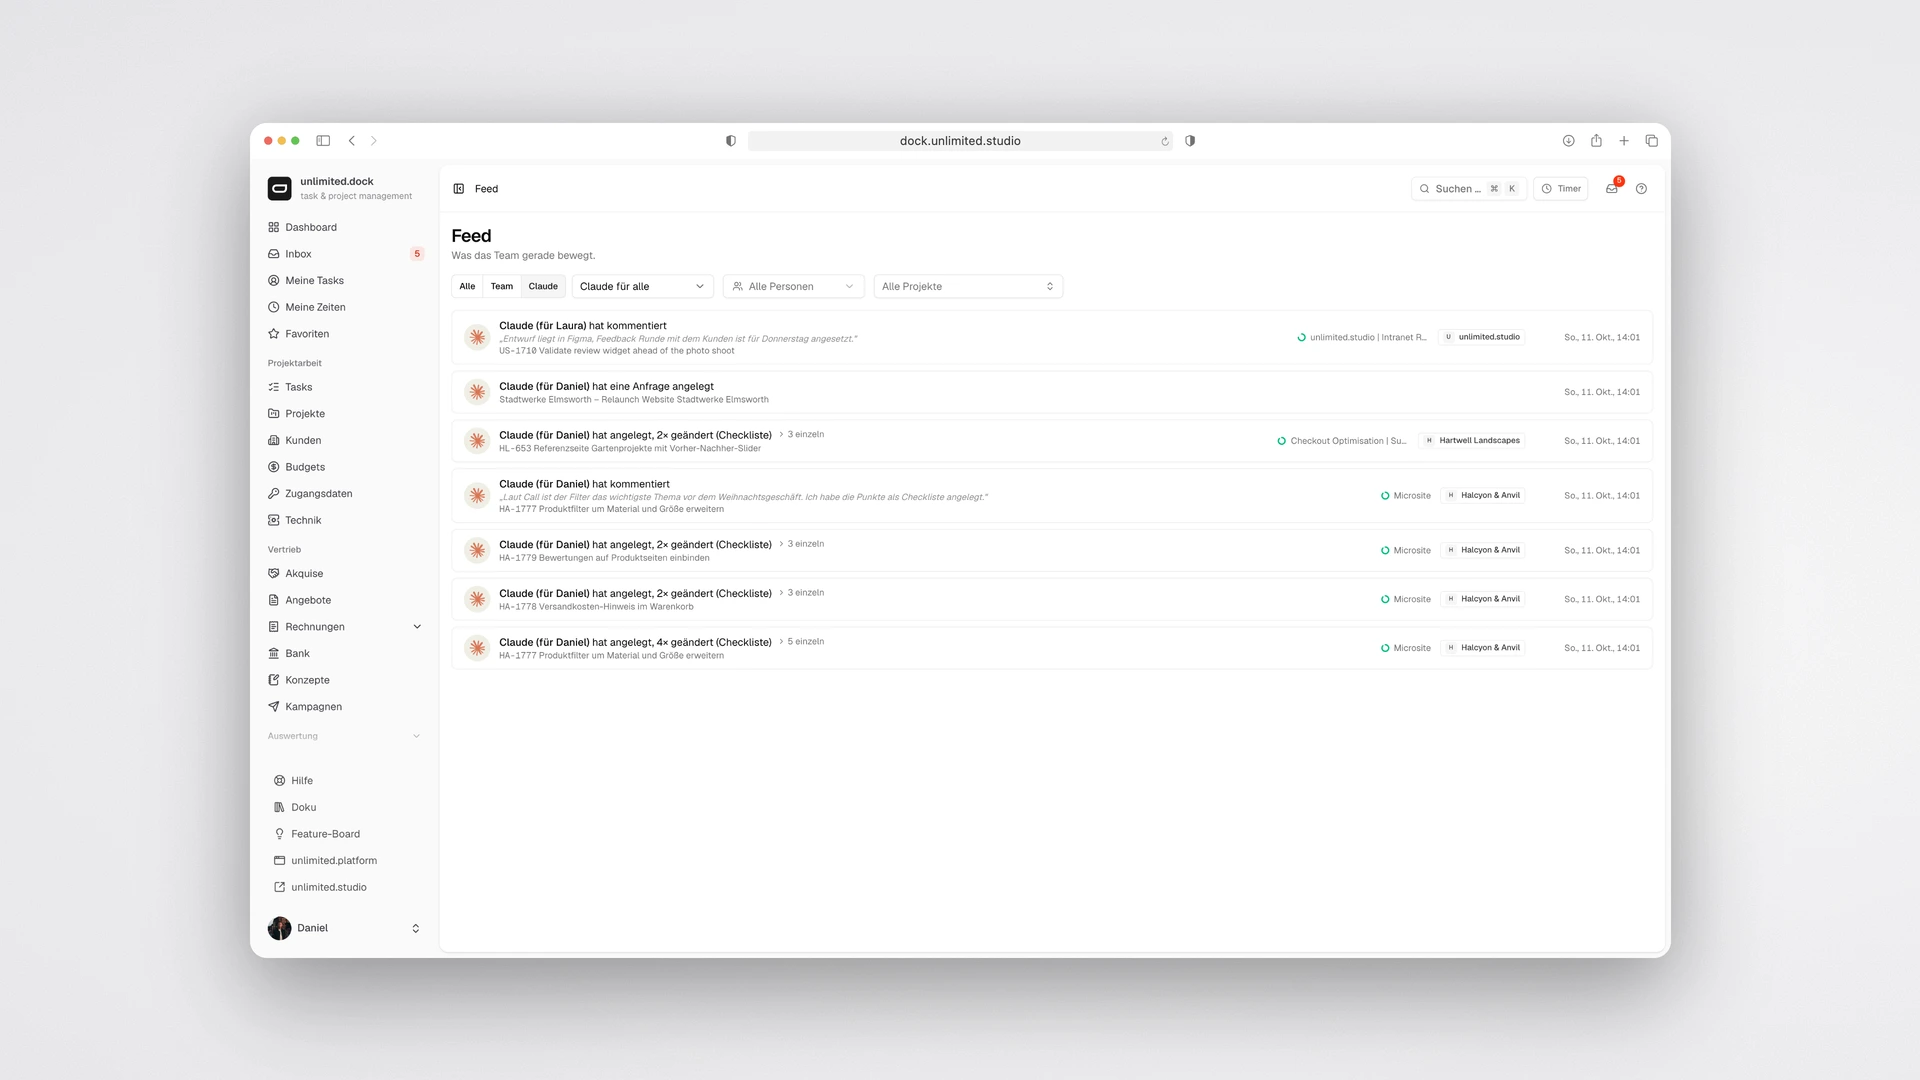Open the Alle Projekte dropdown
Viewport: 1920px width, 1080px height.
tap(968, 287)
